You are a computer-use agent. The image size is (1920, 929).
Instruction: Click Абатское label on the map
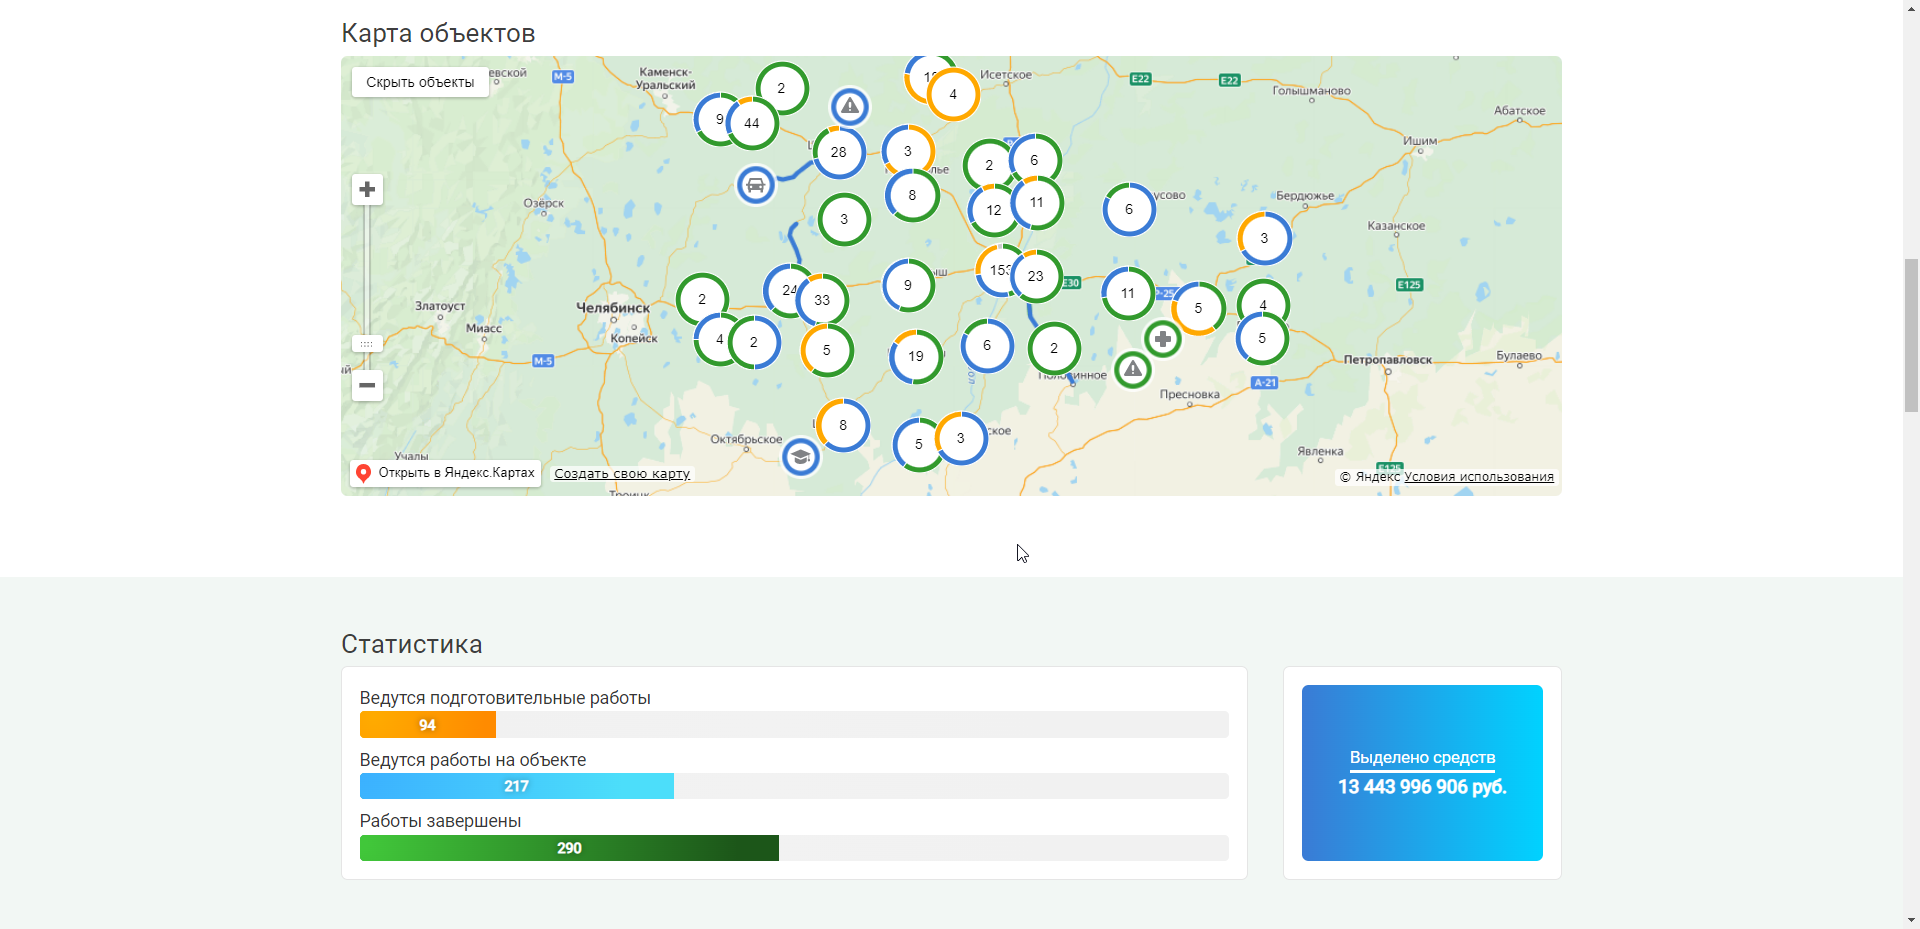[1520, 111]
